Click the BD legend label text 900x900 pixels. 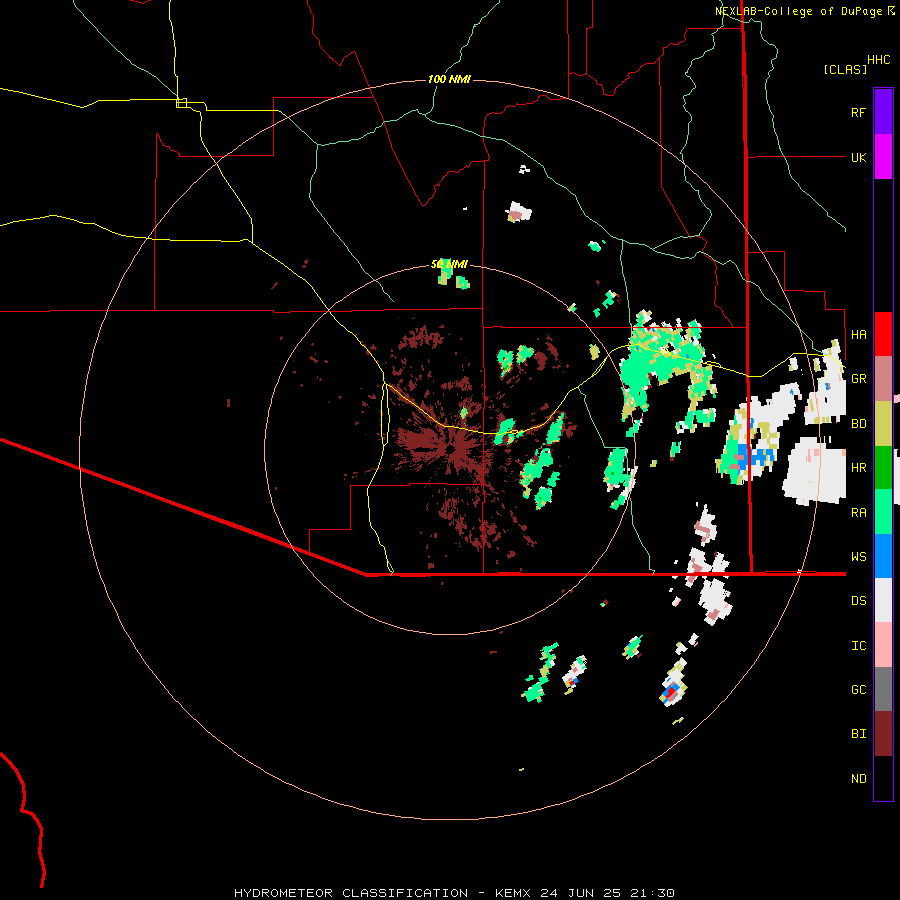858,424
